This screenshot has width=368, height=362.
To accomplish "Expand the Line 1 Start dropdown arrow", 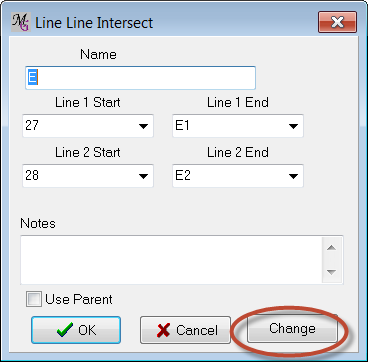I will pos(143,126).
